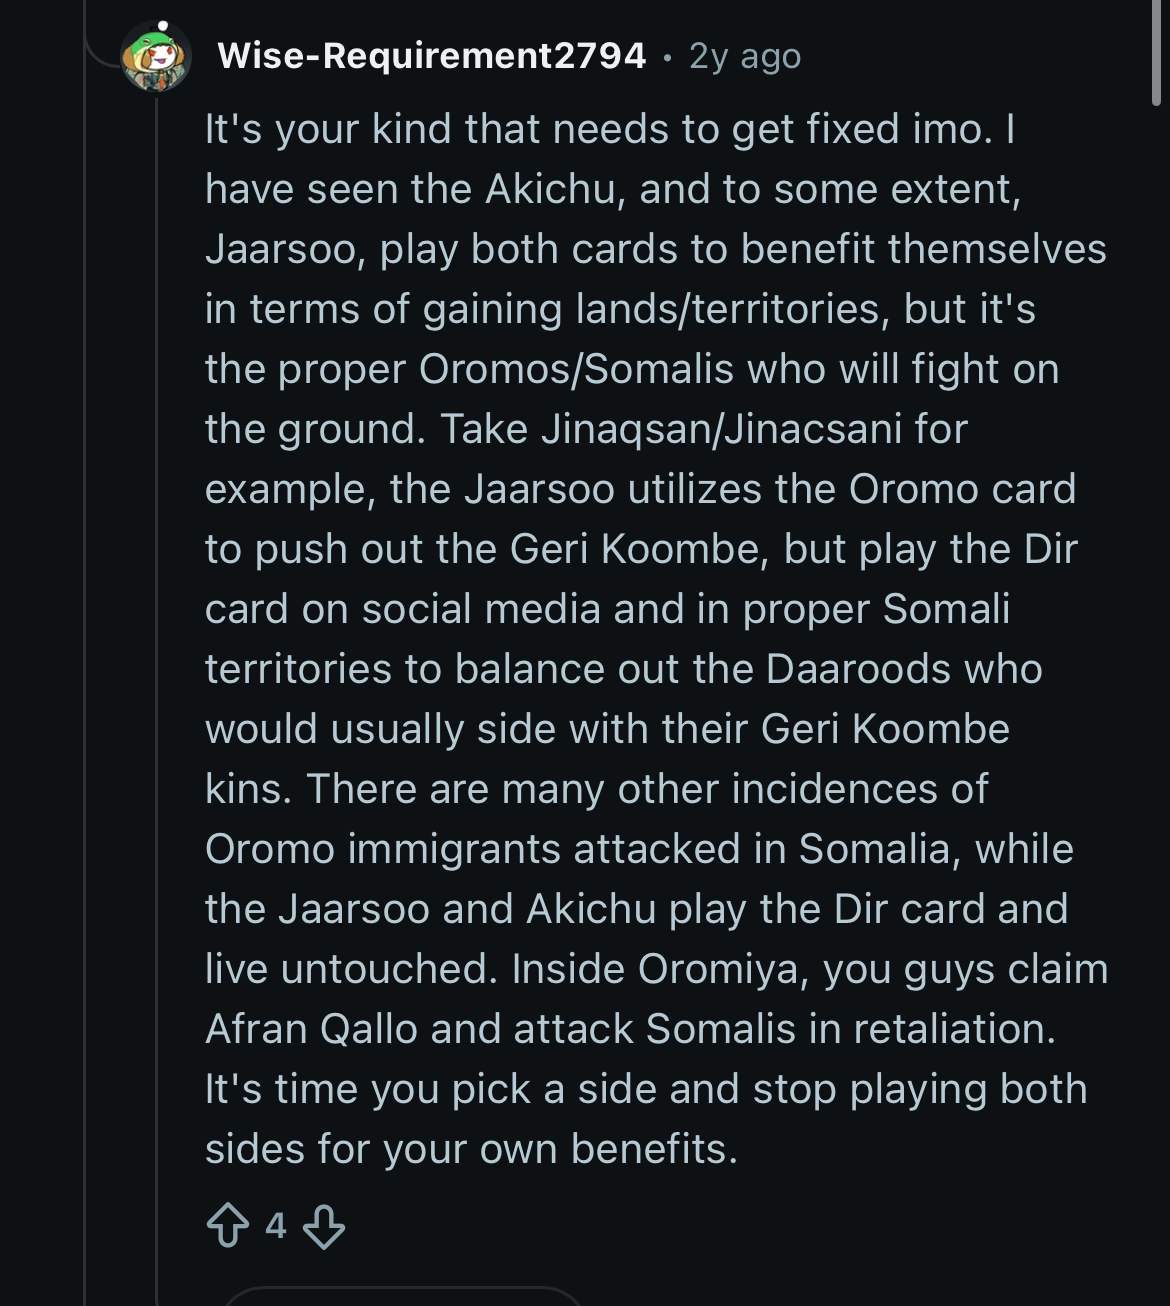The image size is (1170, 1306).
Task: Click the online status dot on avatar
Action: tap(163, 26)
